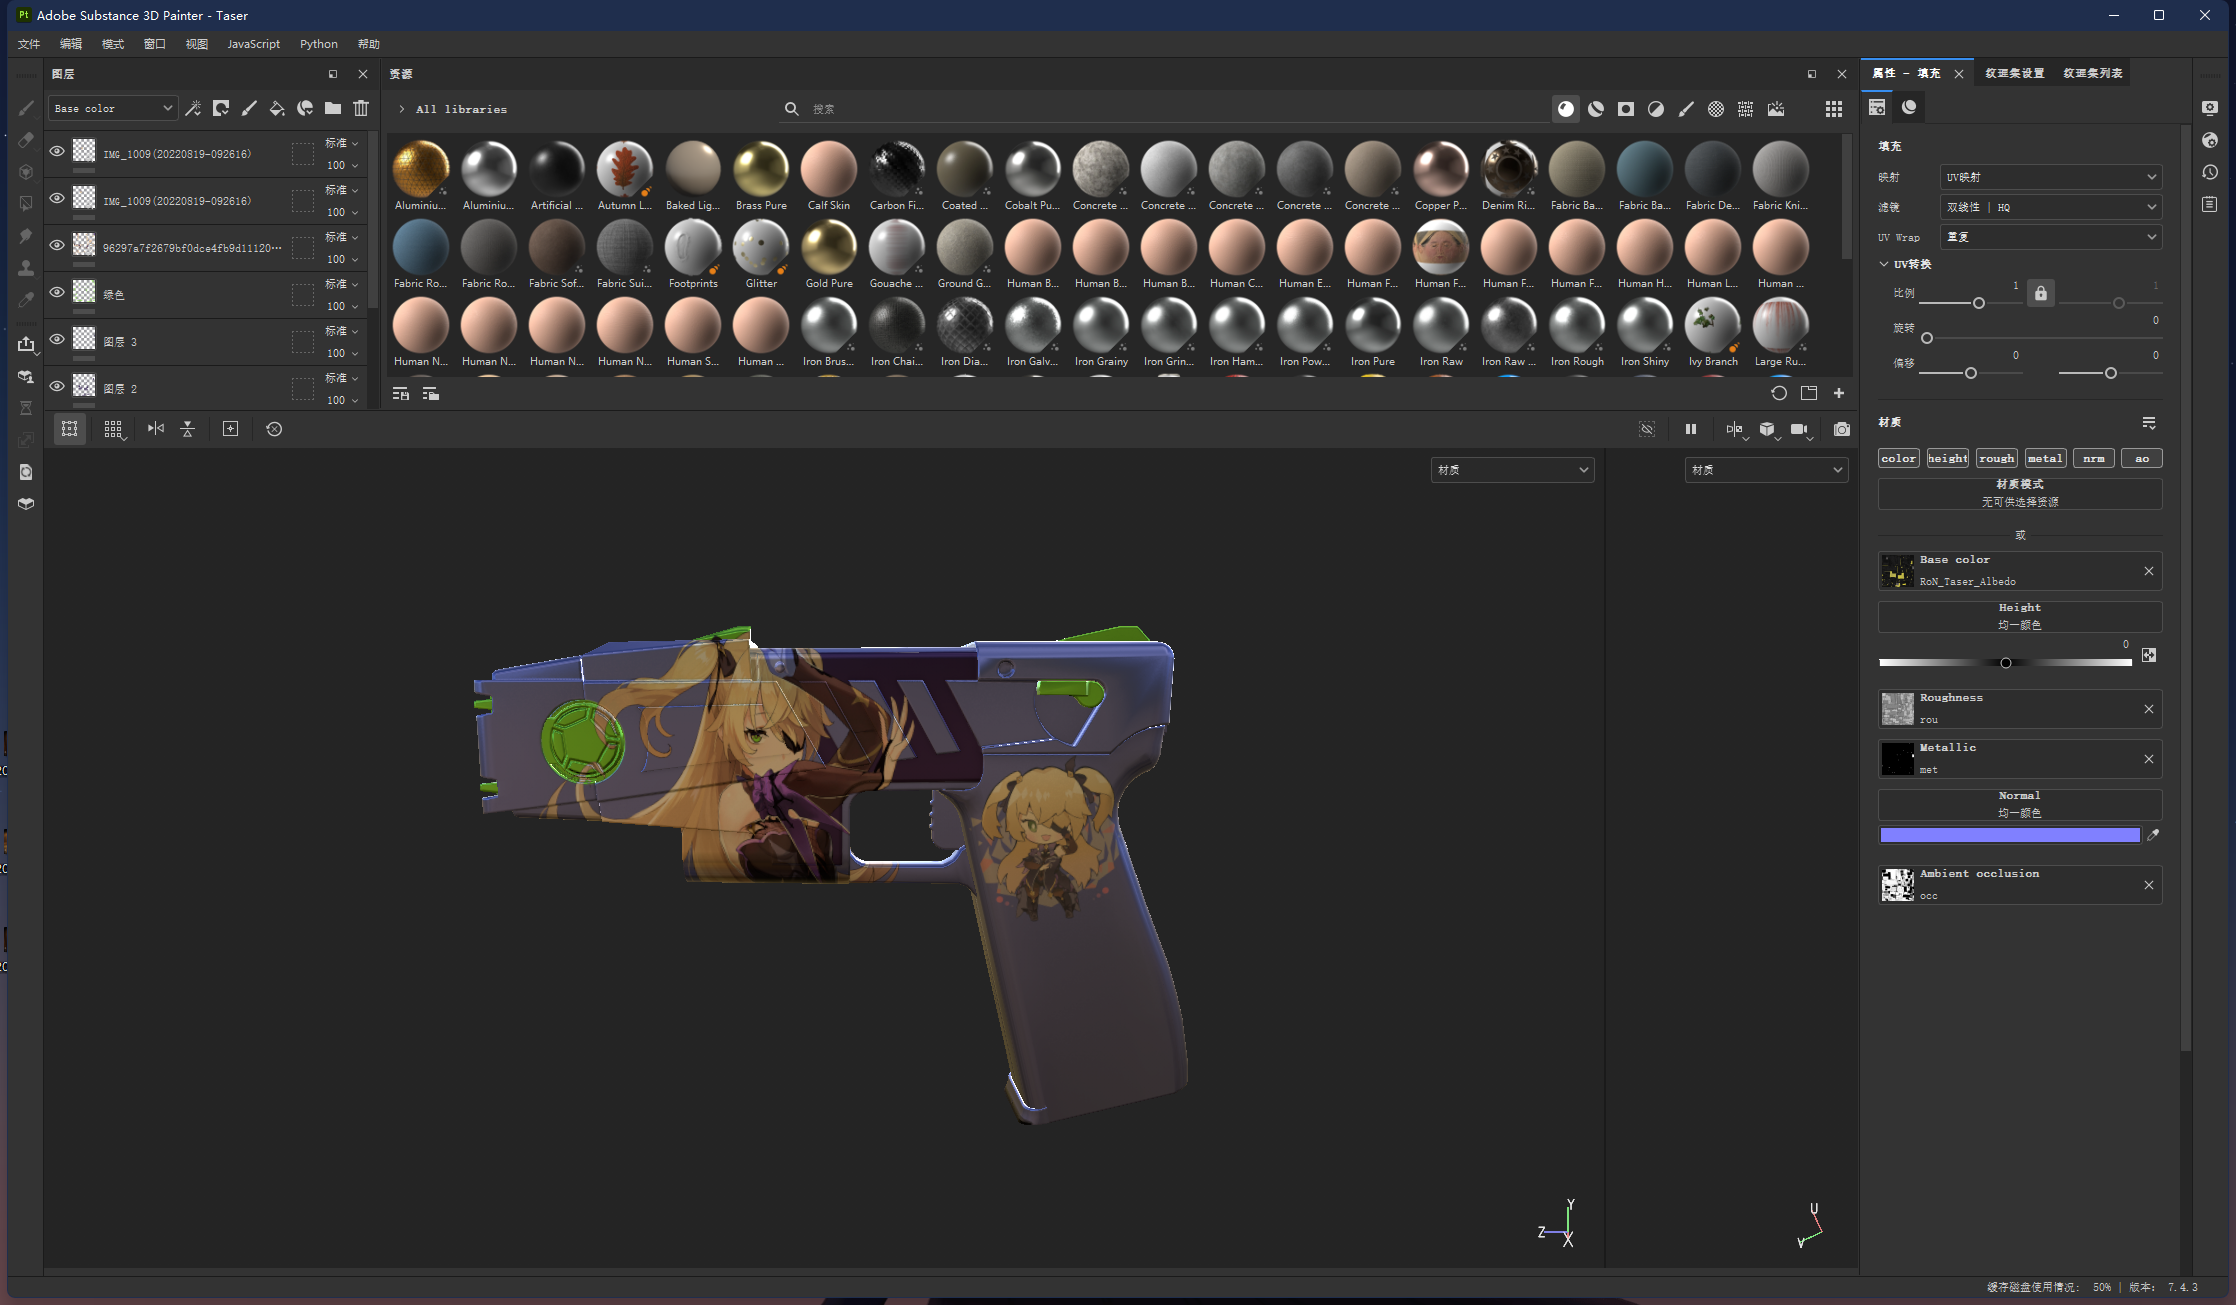The image size is (2236, 1305).
Task: Create a new folder in layers panel
Action: point(333,108)
